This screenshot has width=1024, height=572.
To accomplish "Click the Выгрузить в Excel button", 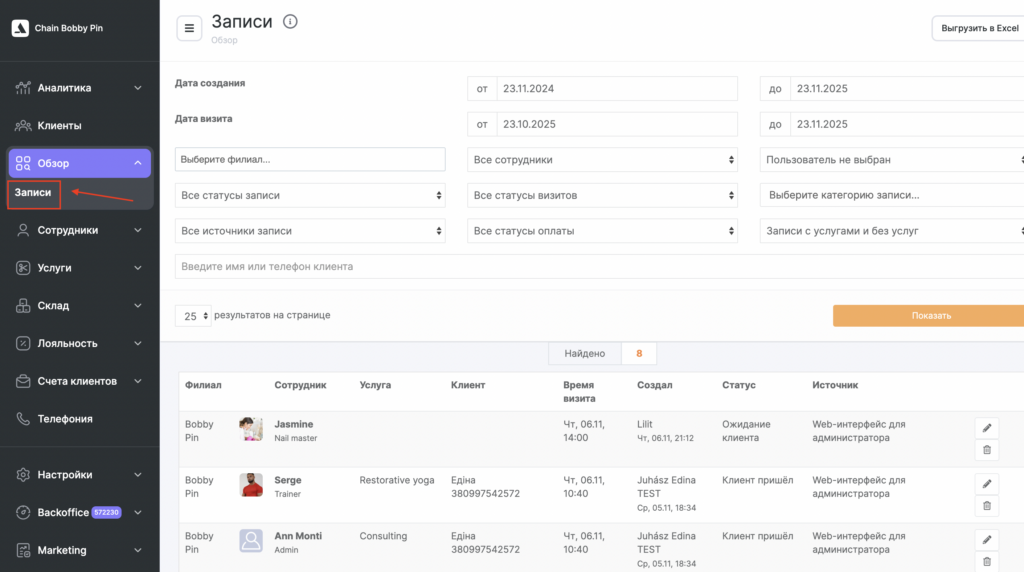I will point(978,28).
